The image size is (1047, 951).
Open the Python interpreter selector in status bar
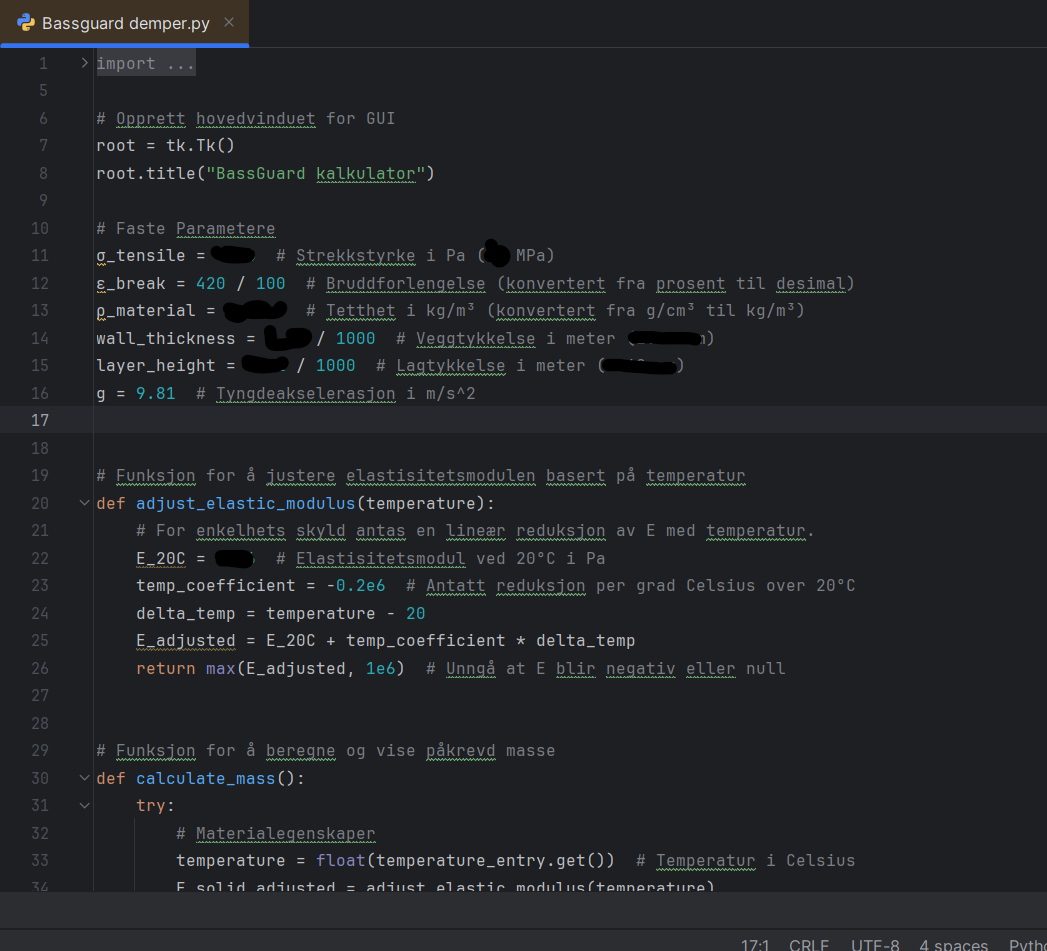(1027, 945)
